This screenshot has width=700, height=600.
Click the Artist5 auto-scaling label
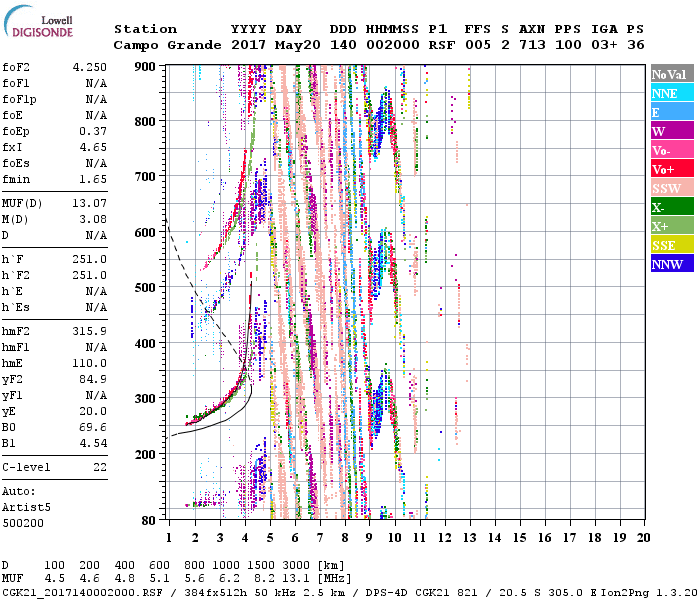(26, 508)
